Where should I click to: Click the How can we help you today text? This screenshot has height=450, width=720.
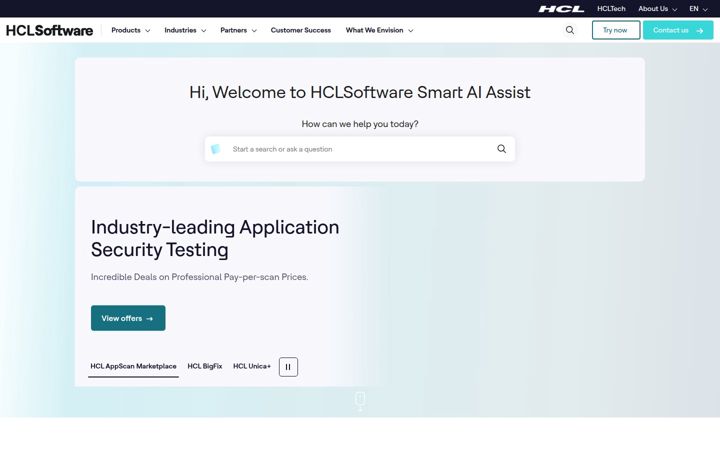pos(360,124)
